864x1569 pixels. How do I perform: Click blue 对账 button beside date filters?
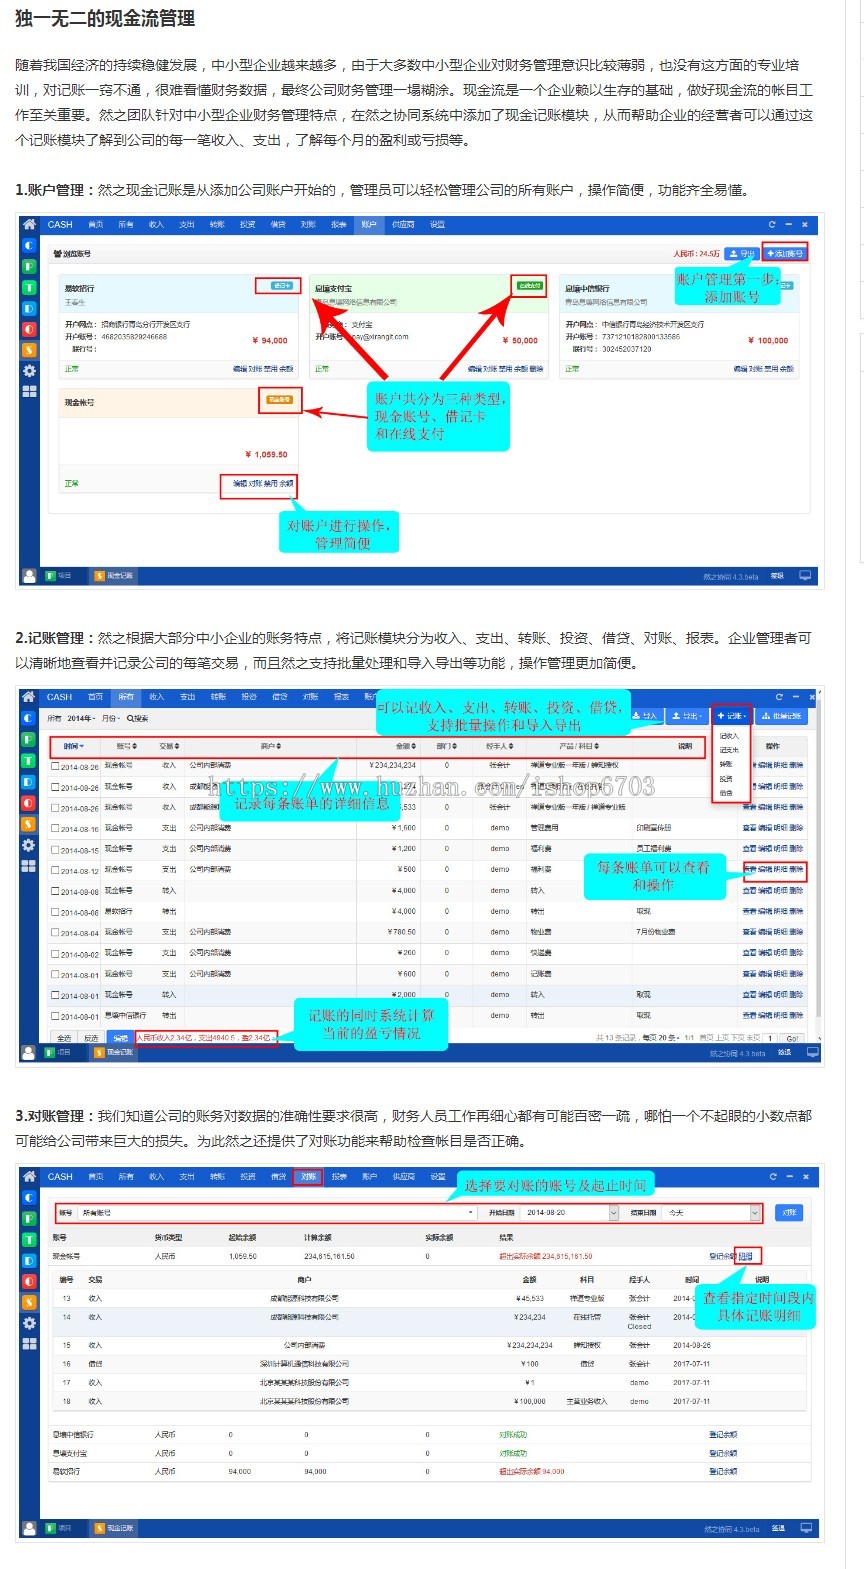coord(789,1212)
